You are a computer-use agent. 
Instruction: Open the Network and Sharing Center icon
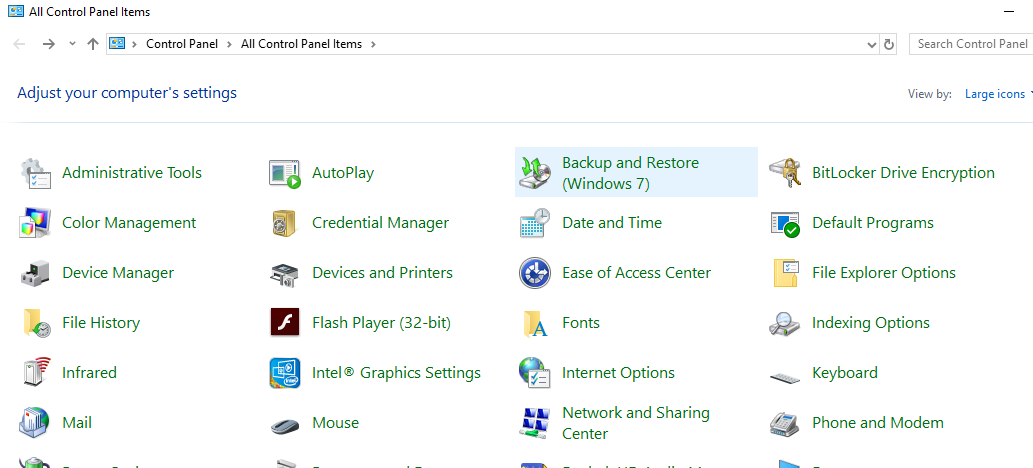click(535, 423)
